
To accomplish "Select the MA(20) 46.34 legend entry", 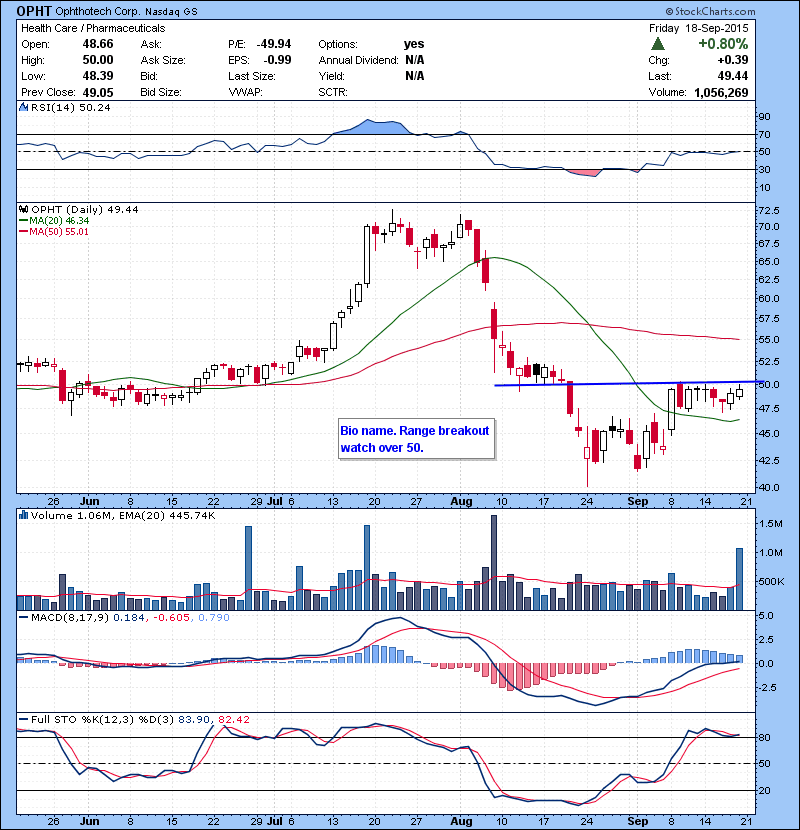I will tap(54, 221).
